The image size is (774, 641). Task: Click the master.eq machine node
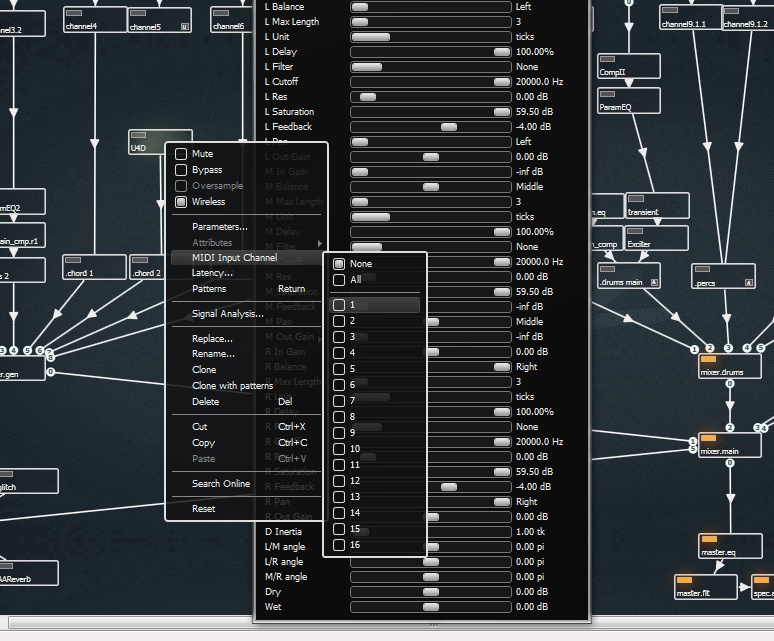730,547
